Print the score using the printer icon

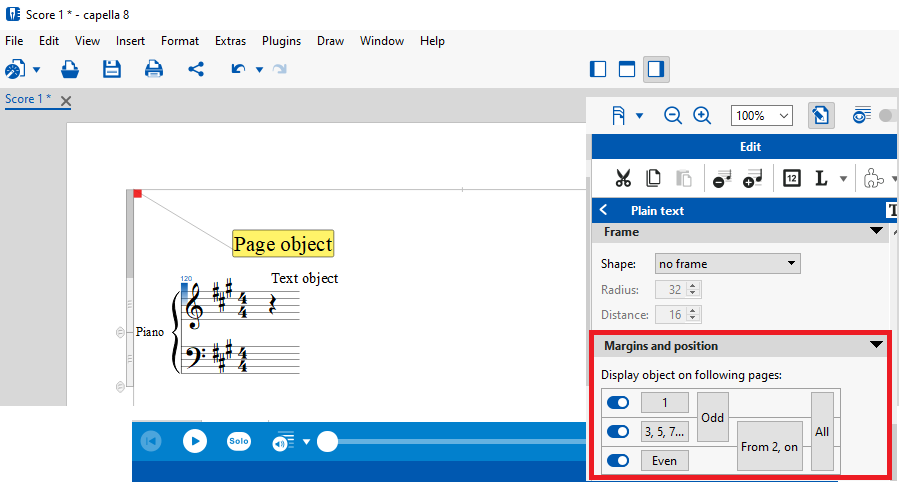click(x=154, y=69)
